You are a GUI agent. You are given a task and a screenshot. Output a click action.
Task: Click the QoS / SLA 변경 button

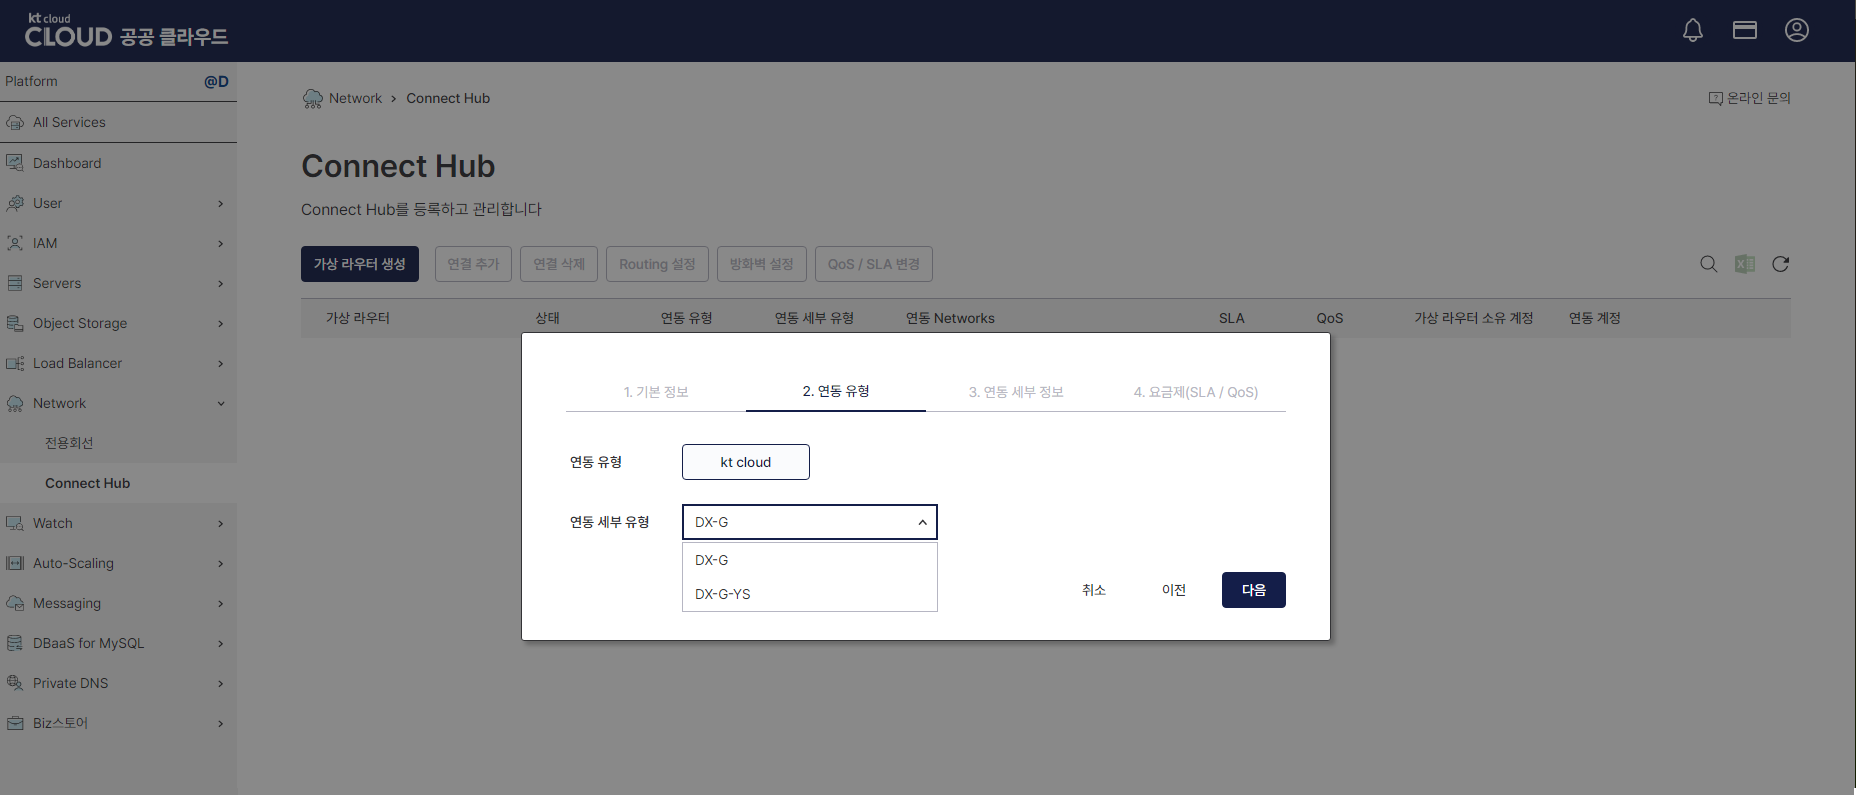pyautogui.click(x=874, y=264)
